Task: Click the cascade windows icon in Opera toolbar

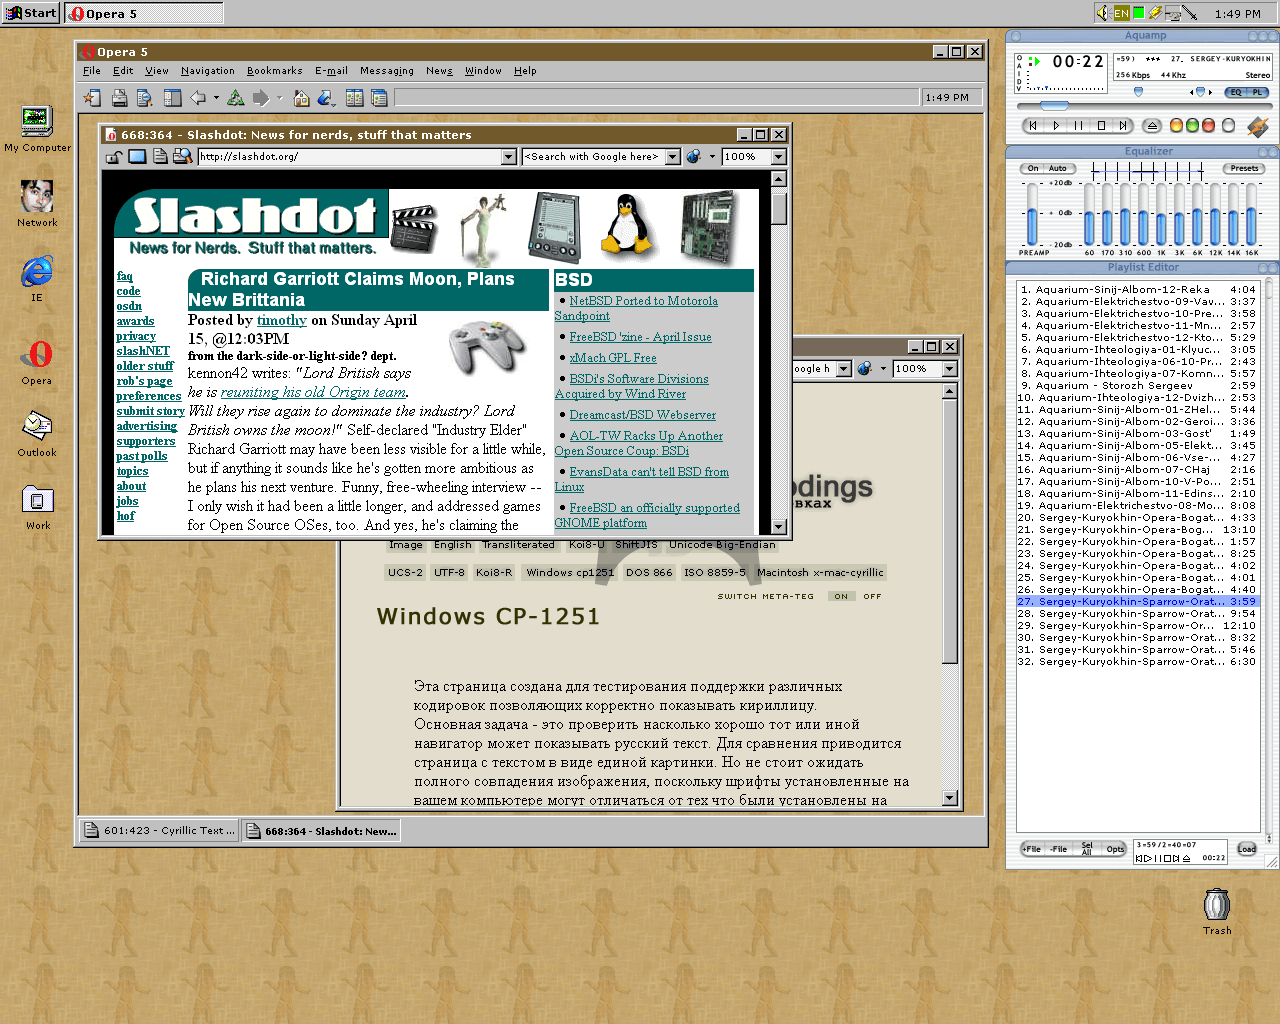Action: (x=379, y=98)
